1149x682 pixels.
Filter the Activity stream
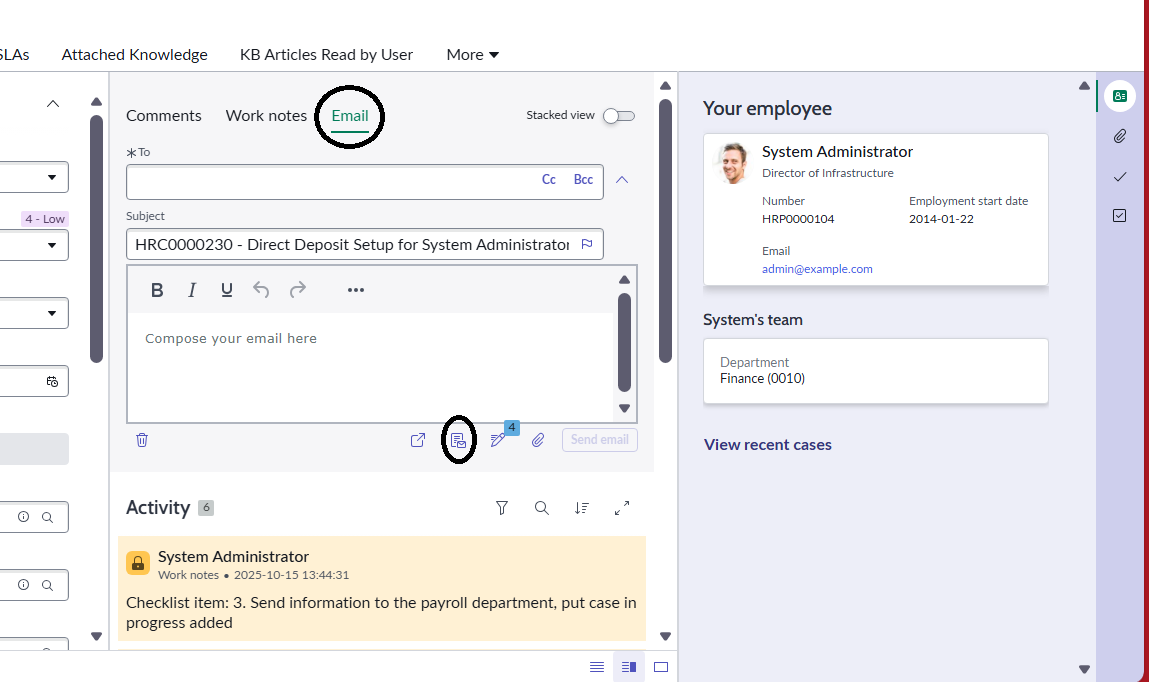coord(502,508)
